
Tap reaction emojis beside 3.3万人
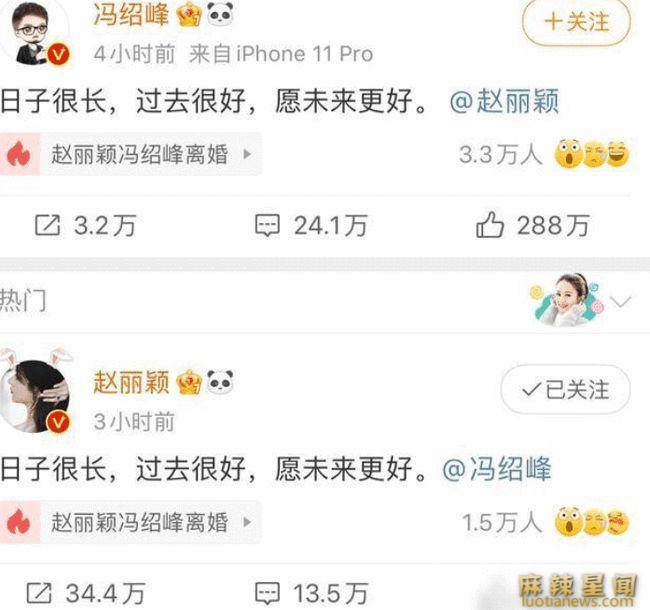point(592,154)
